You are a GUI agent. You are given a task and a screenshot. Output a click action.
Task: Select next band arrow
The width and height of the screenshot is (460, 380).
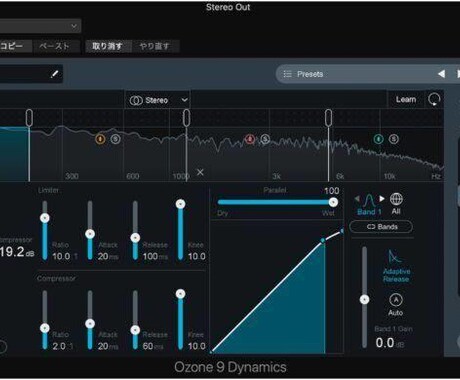pos(382,199)
